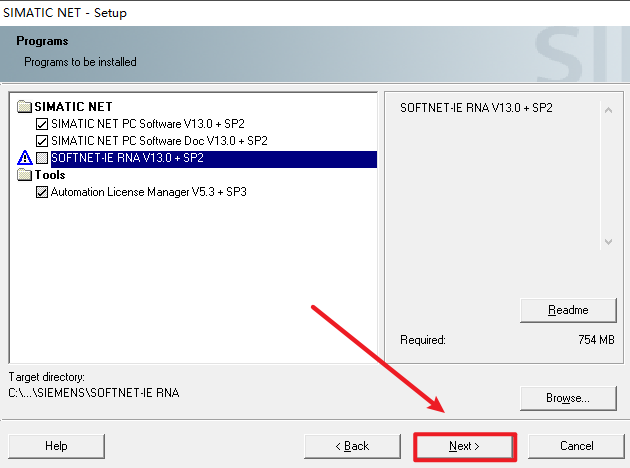Click the 754 MB required size value
The image size is (630, 468).
pyautogui.click(x=596, y=340)
